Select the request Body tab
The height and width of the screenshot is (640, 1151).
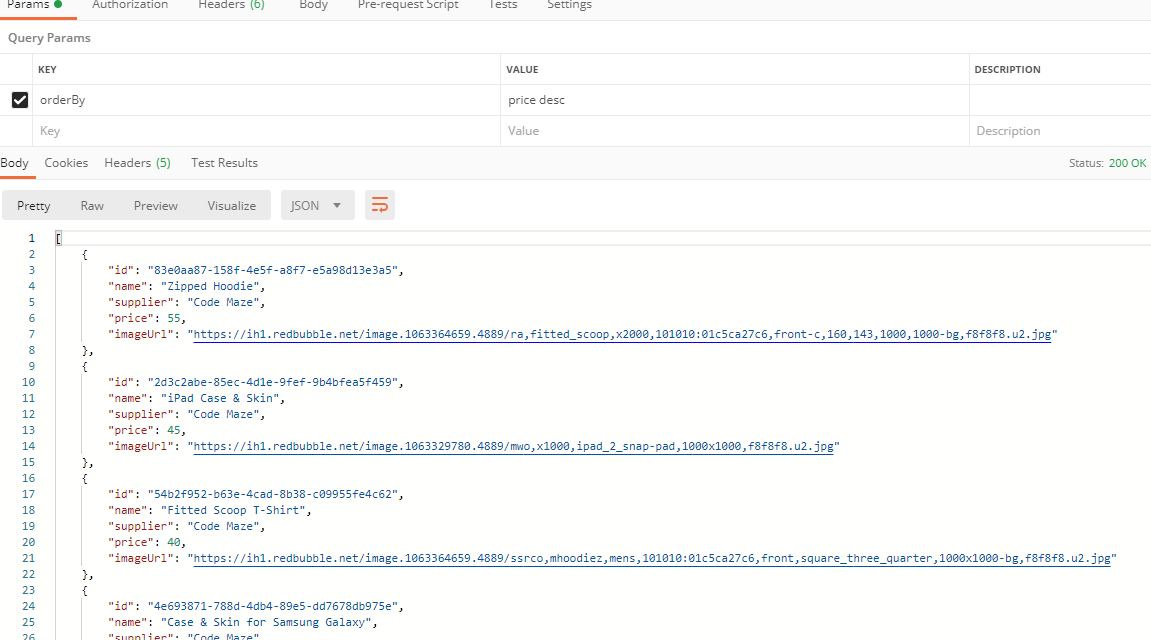313,5
